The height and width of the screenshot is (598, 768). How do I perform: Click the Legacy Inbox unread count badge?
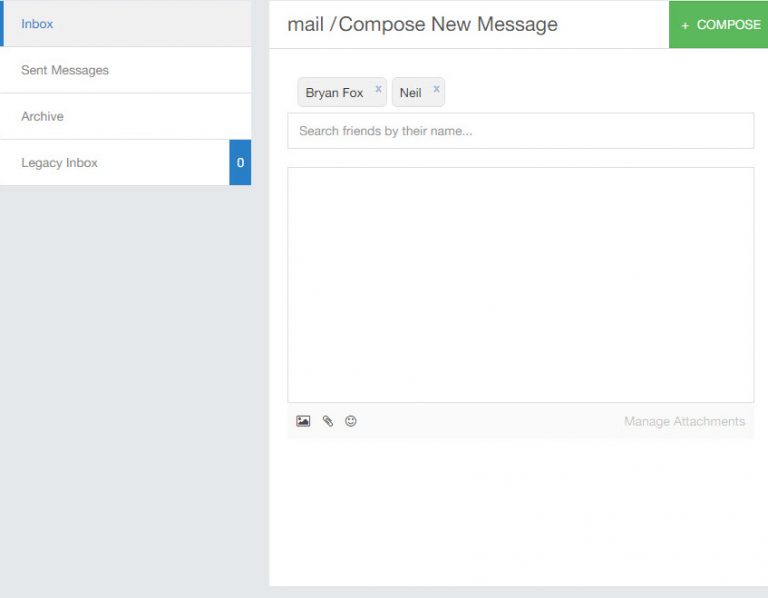240,163
